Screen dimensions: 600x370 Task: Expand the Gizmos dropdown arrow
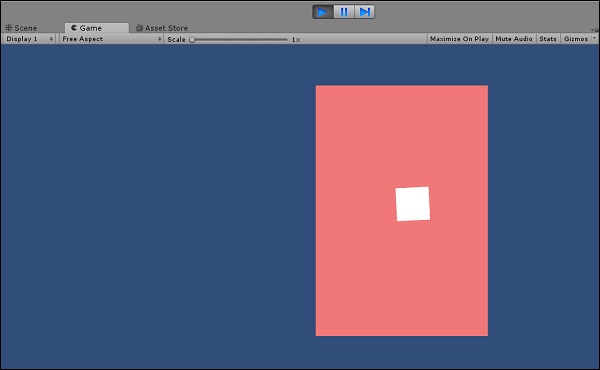pyautogui.click(x=594, y=38)
